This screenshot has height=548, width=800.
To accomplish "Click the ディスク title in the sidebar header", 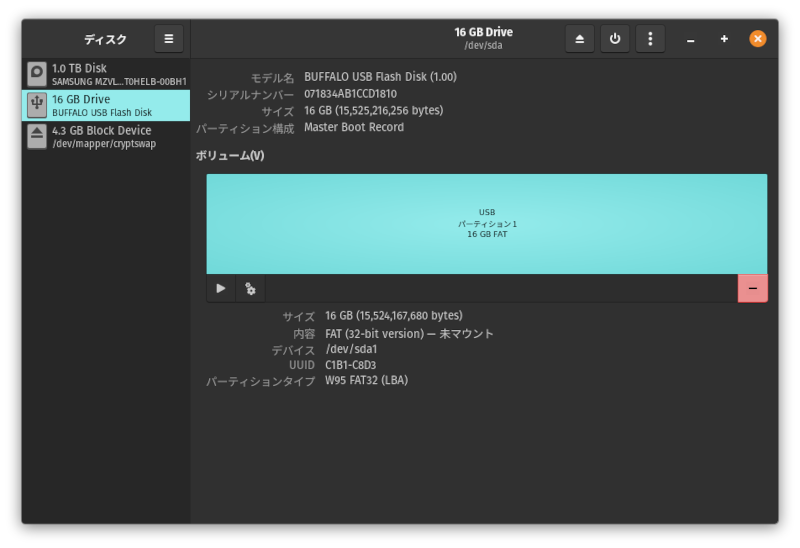I will tap(105, 39).
